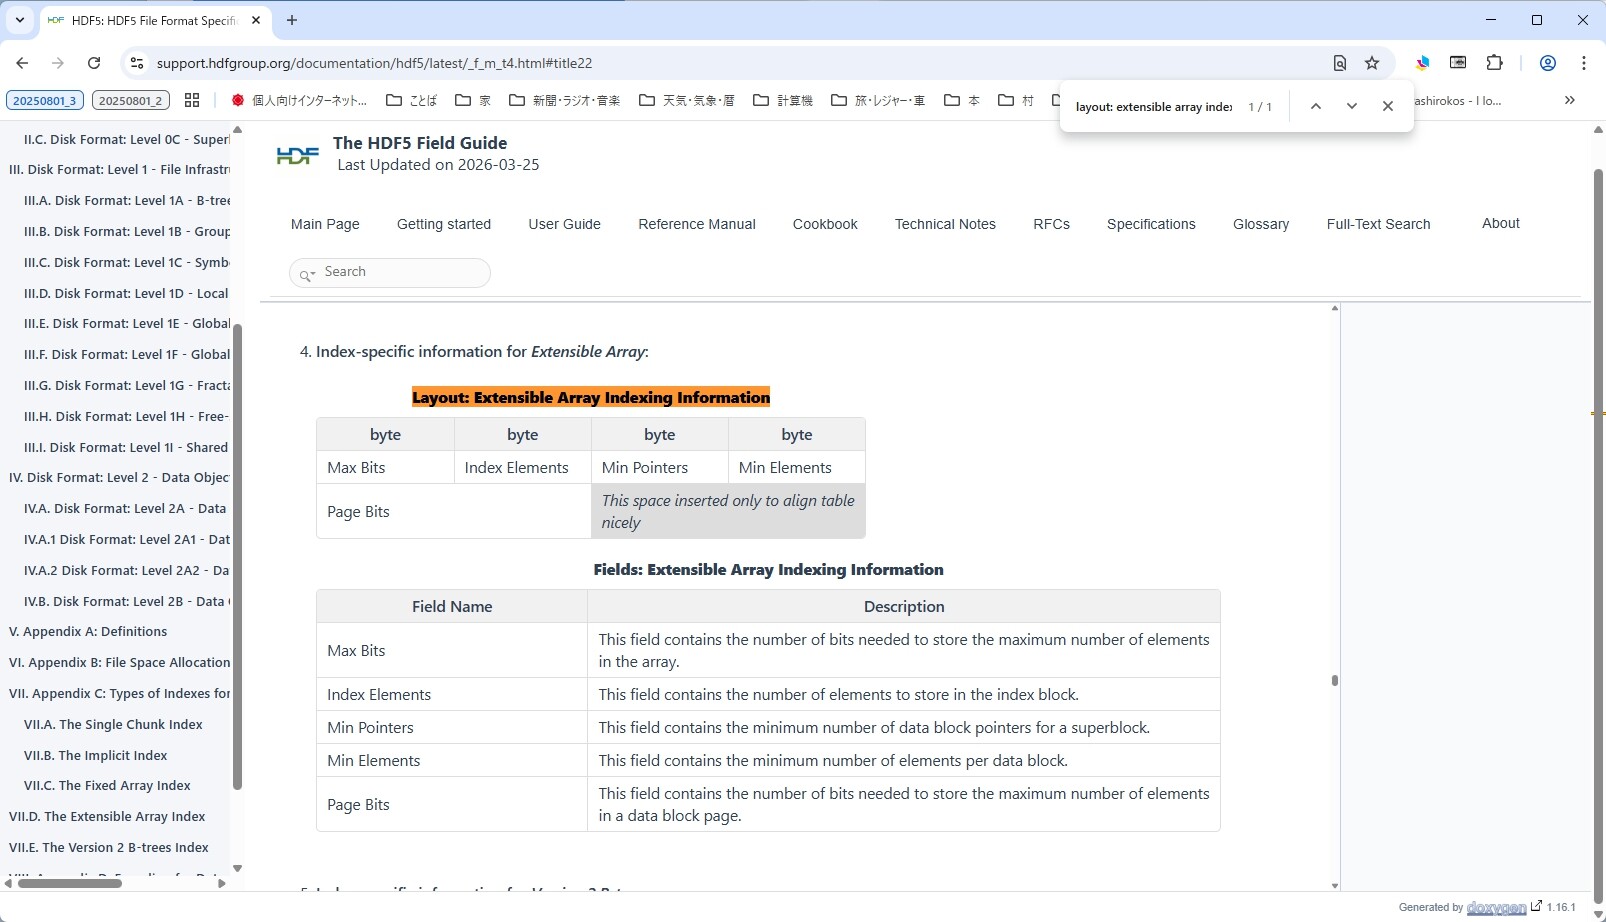Close the find-in-page bar
1606x922 pixels.
tap(1388, 106)
